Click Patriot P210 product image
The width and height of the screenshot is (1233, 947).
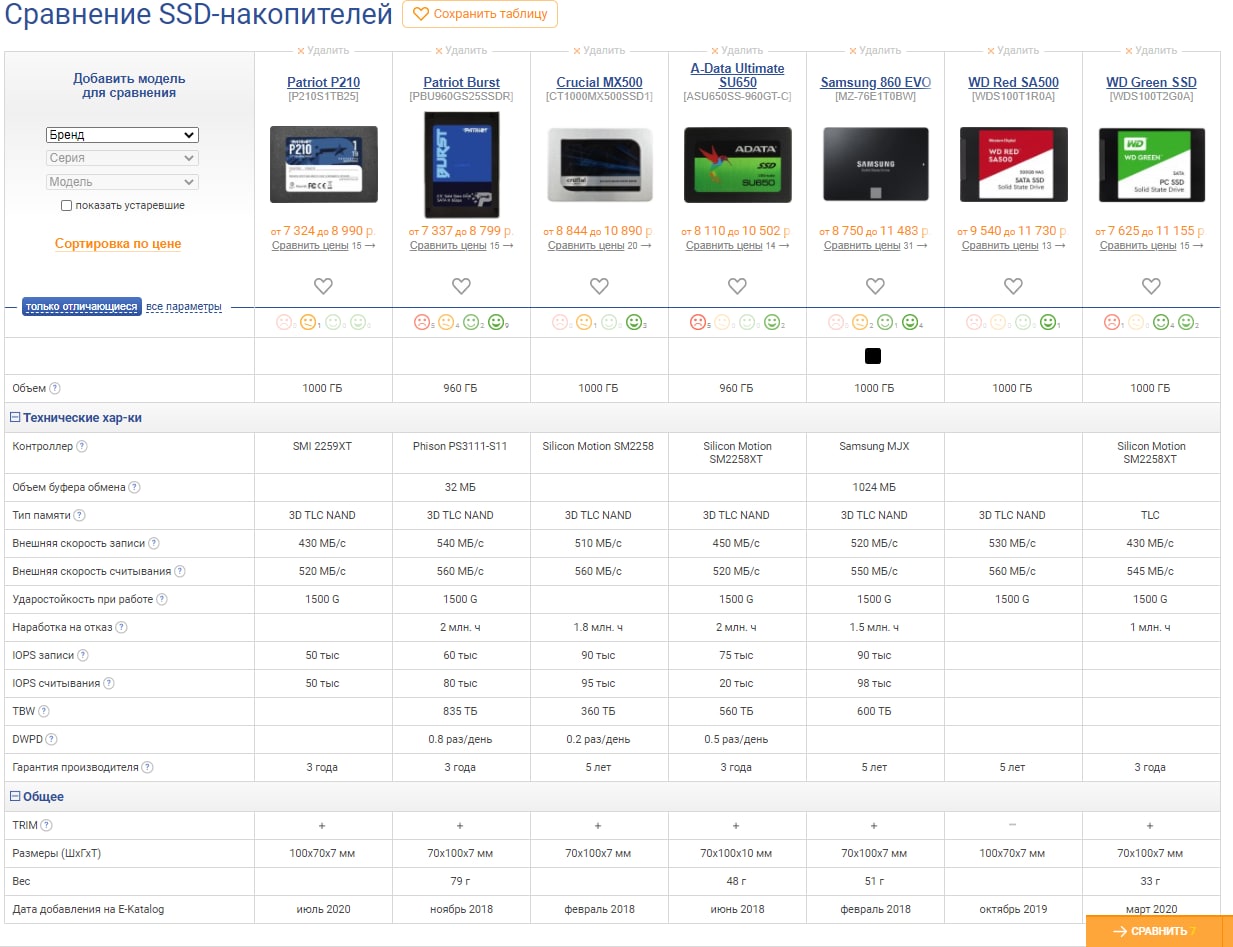click(323, 164)
